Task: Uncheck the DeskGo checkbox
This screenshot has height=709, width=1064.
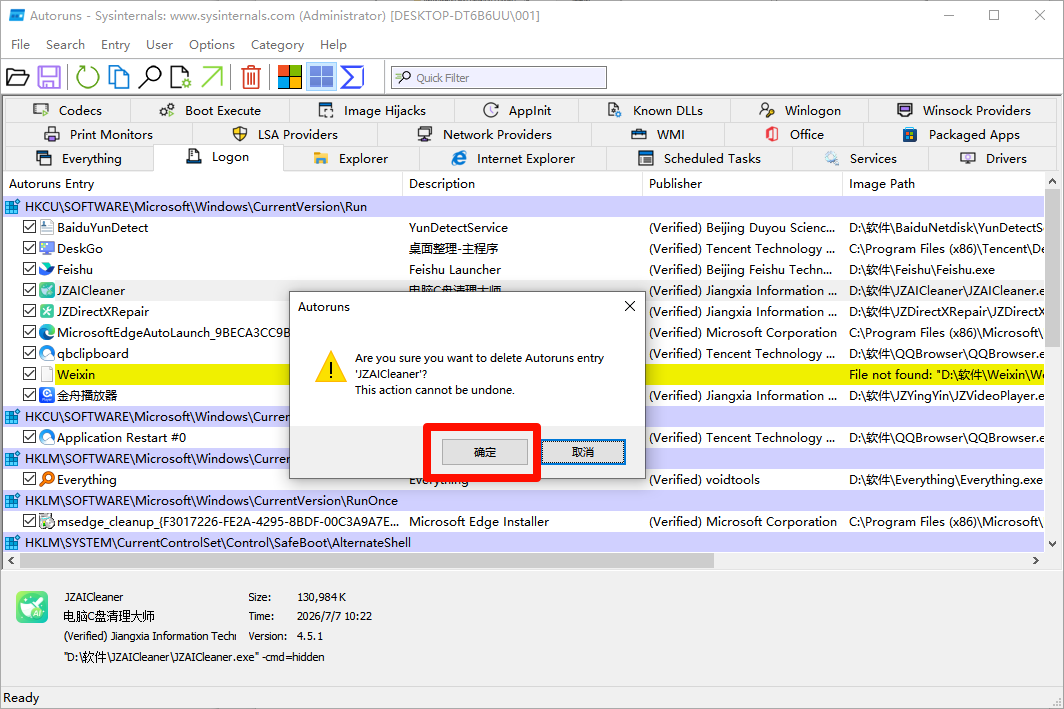Action: tap(29, 248)
